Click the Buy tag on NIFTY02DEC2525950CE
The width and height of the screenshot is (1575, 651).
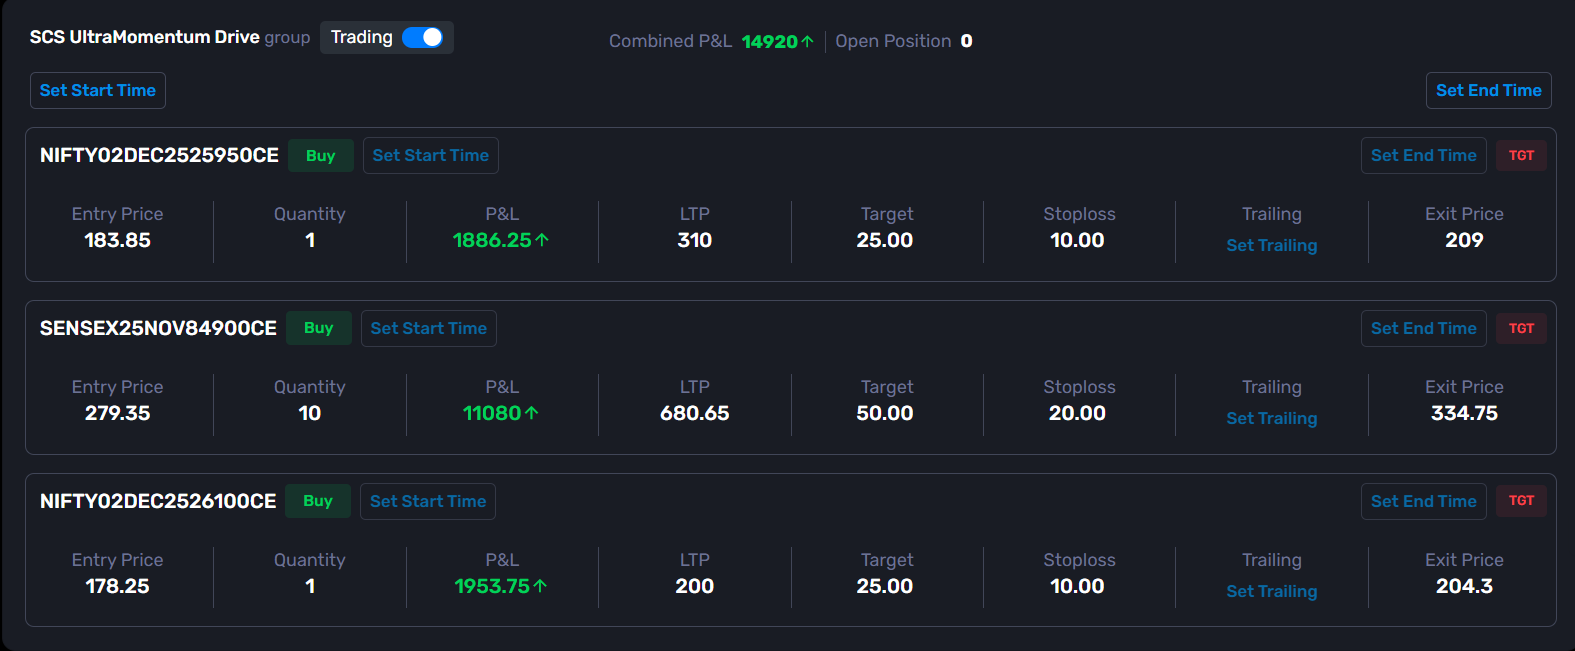click(x=321, y=155)
